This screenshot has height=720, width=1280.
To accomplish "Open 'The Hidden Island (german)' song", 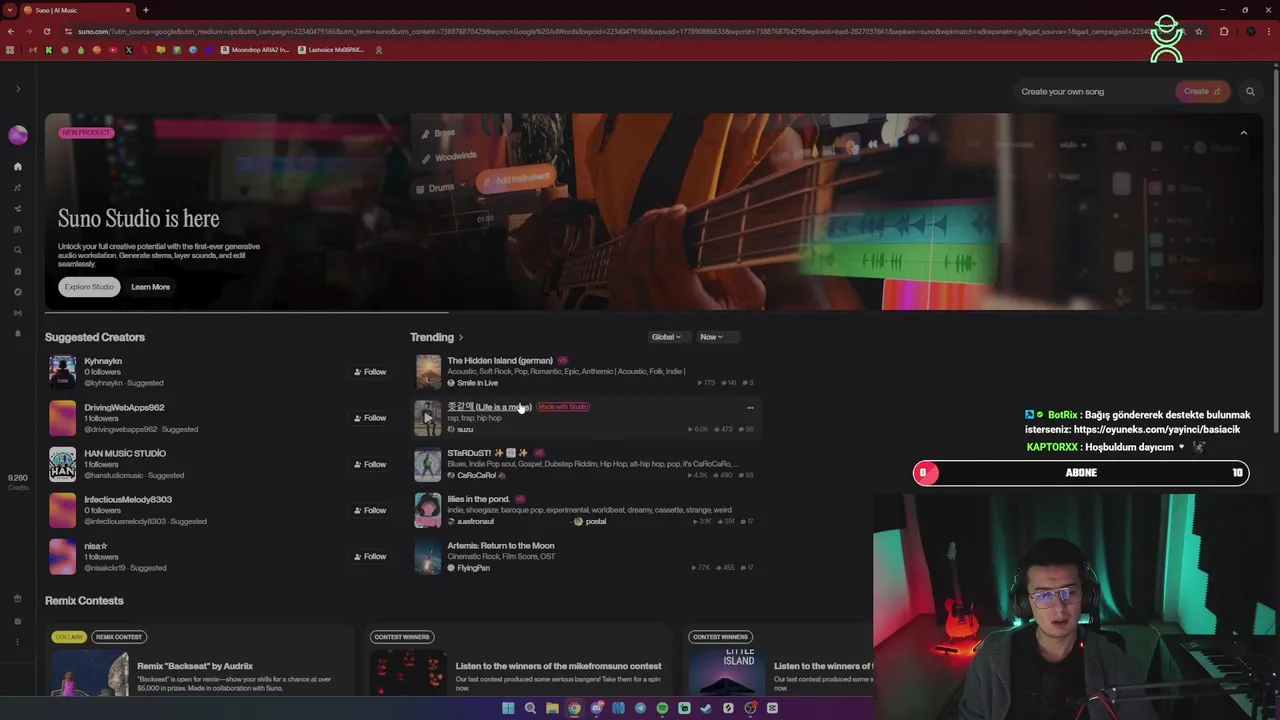I will tap(500, 360).
